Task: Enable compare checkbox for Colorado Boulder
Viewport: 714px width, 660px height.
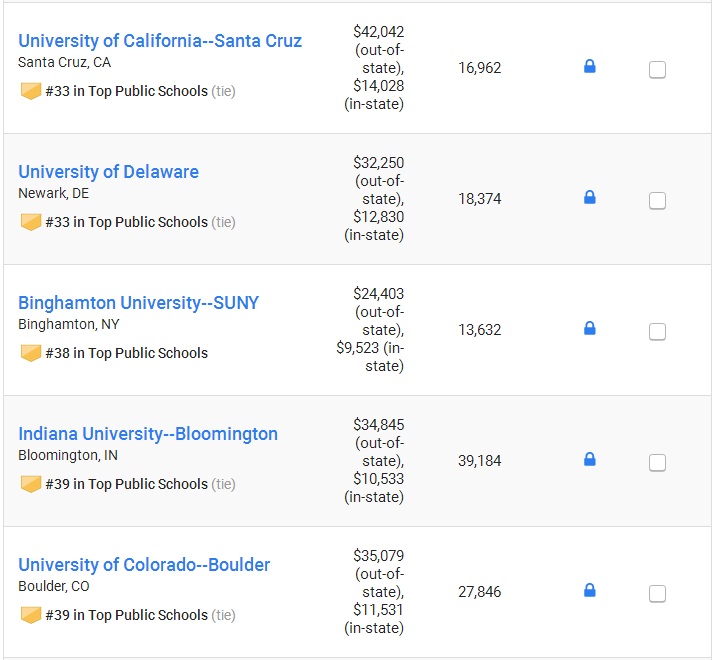Action: click(x=657, y=593)
